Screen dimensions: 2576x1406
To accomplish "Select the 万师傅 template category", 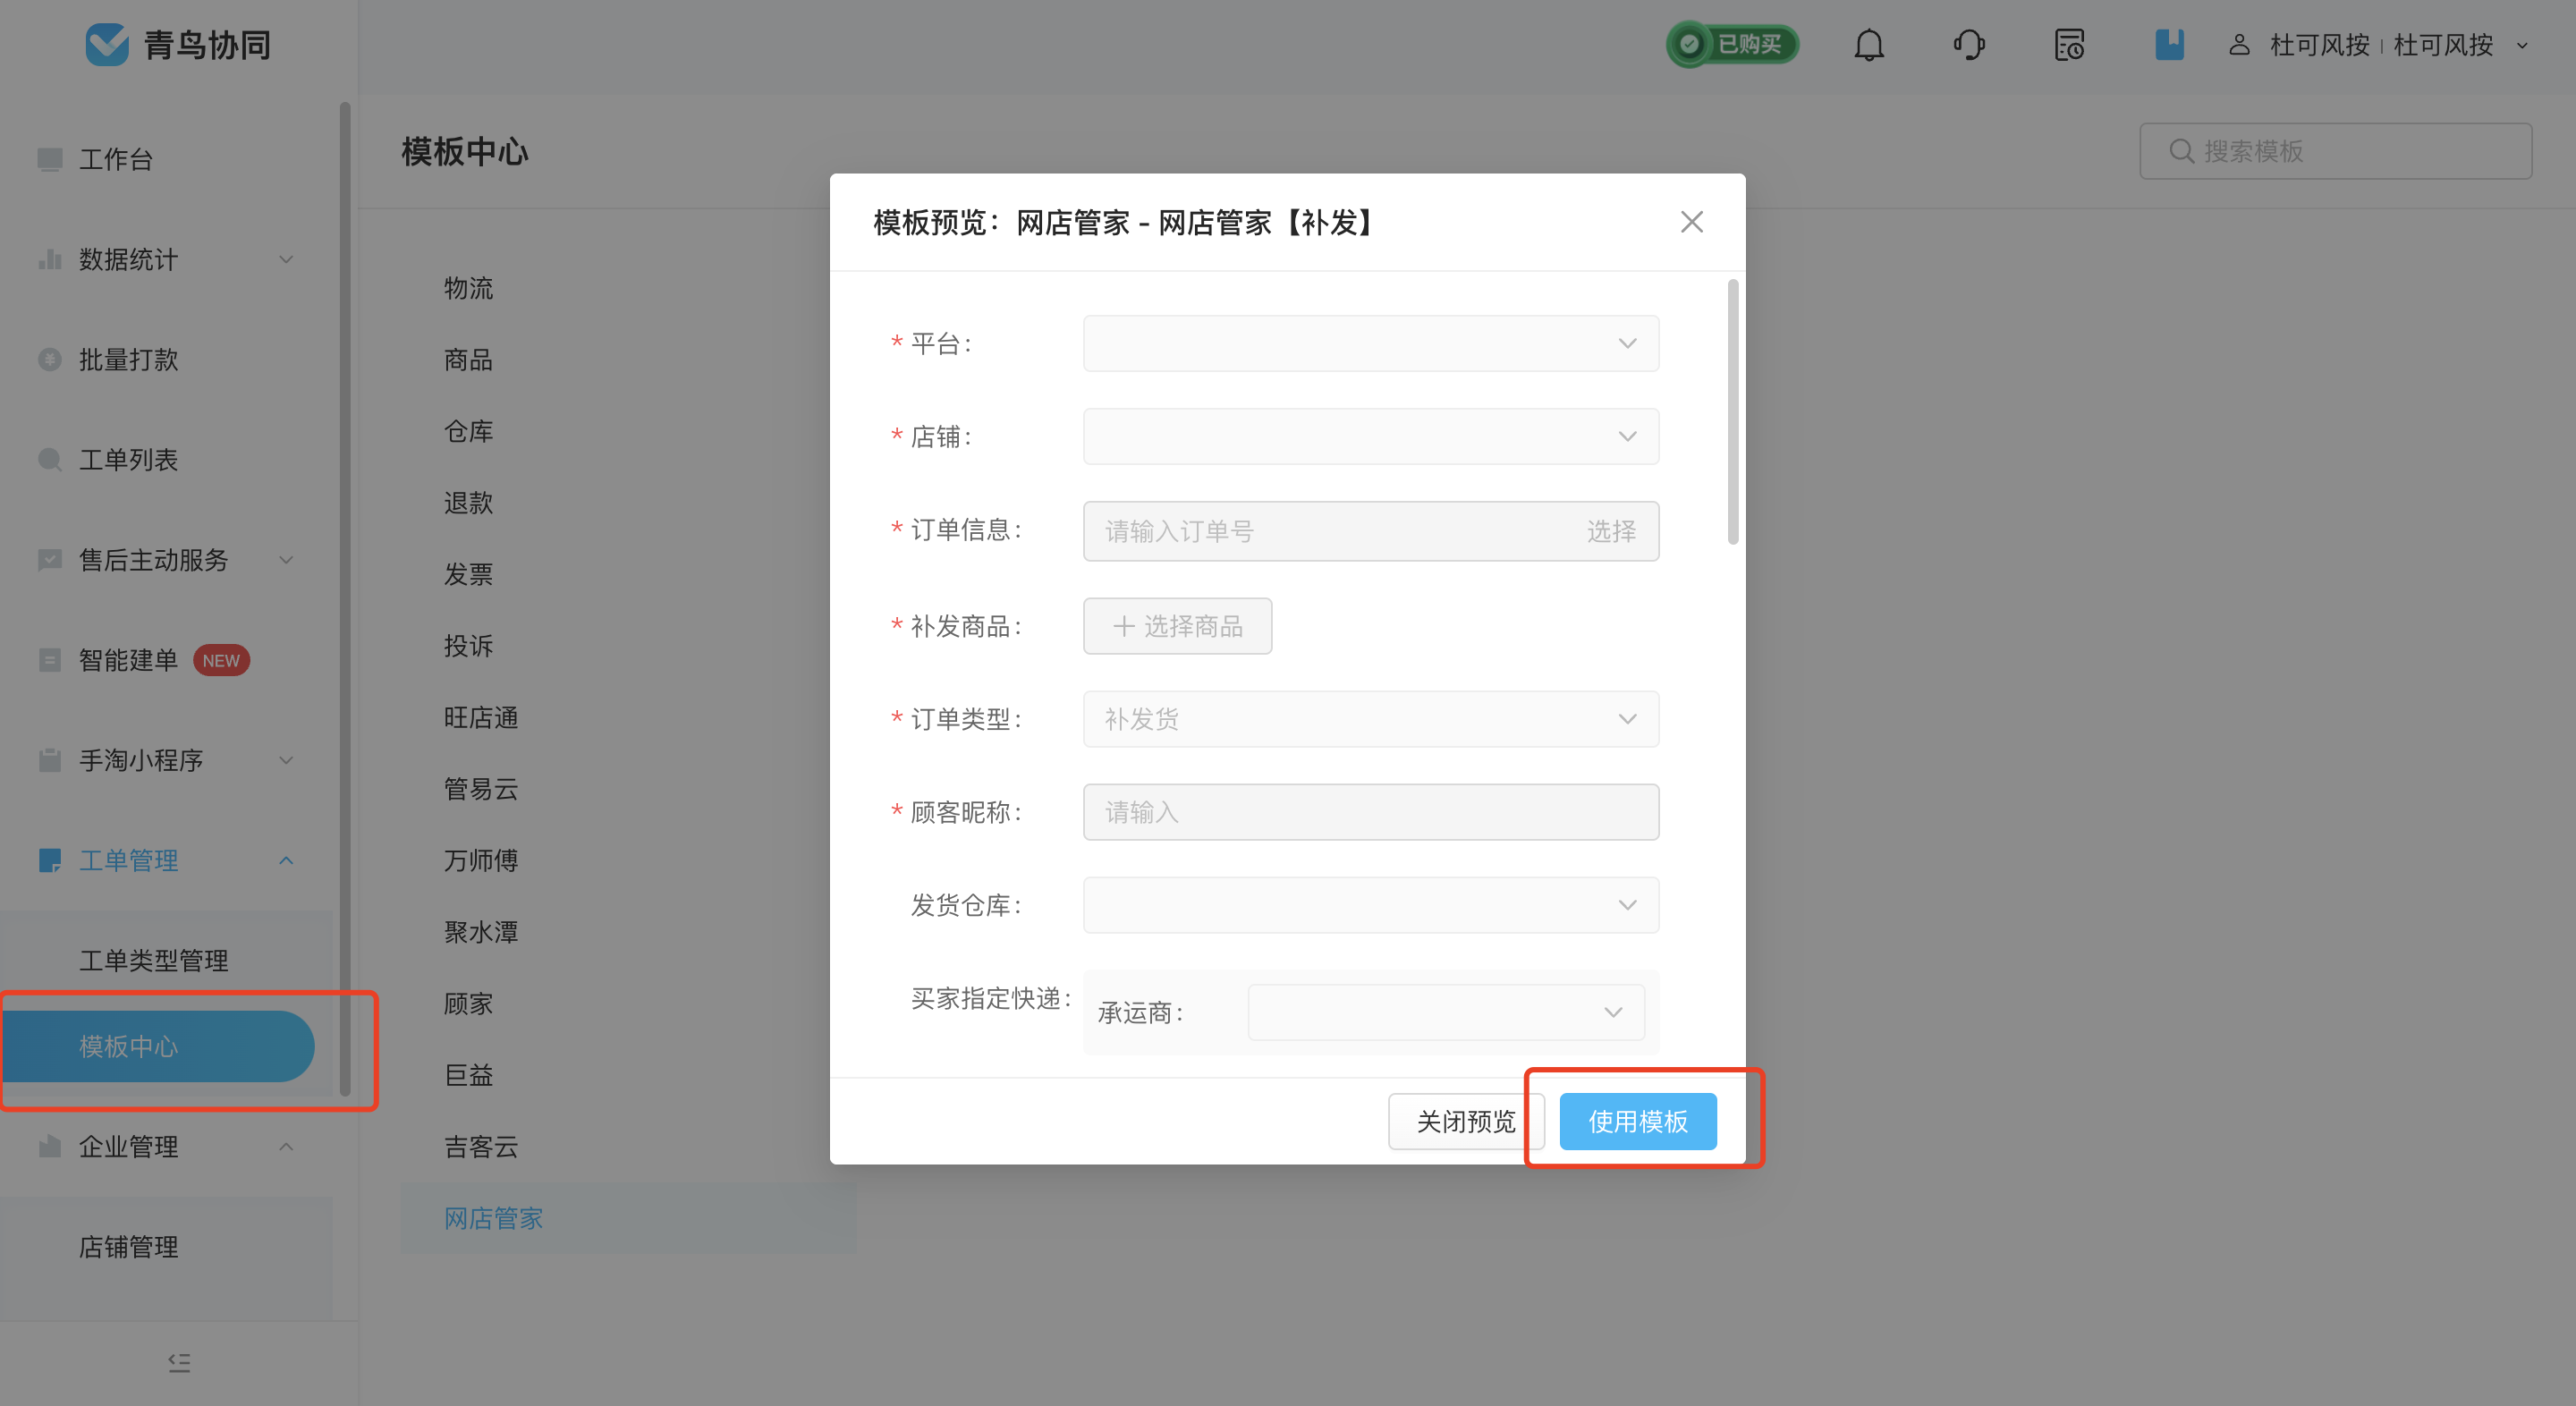I will click(x=481, y=860).
